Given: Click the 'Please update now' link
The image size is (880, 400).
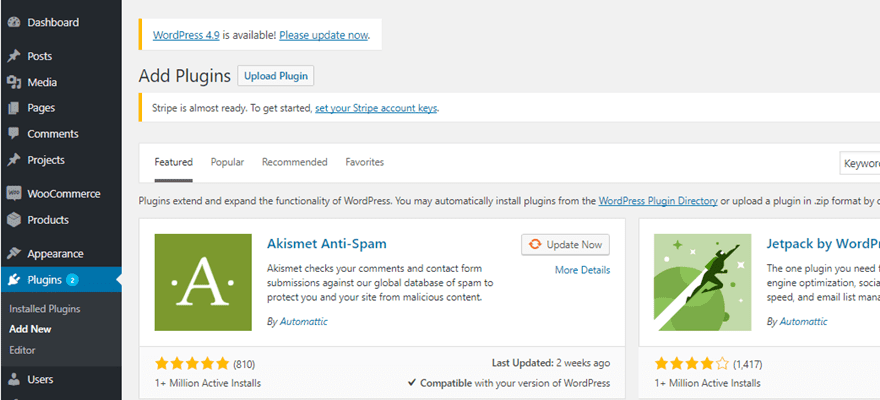Looking at the screenshot, I should 323,35.
